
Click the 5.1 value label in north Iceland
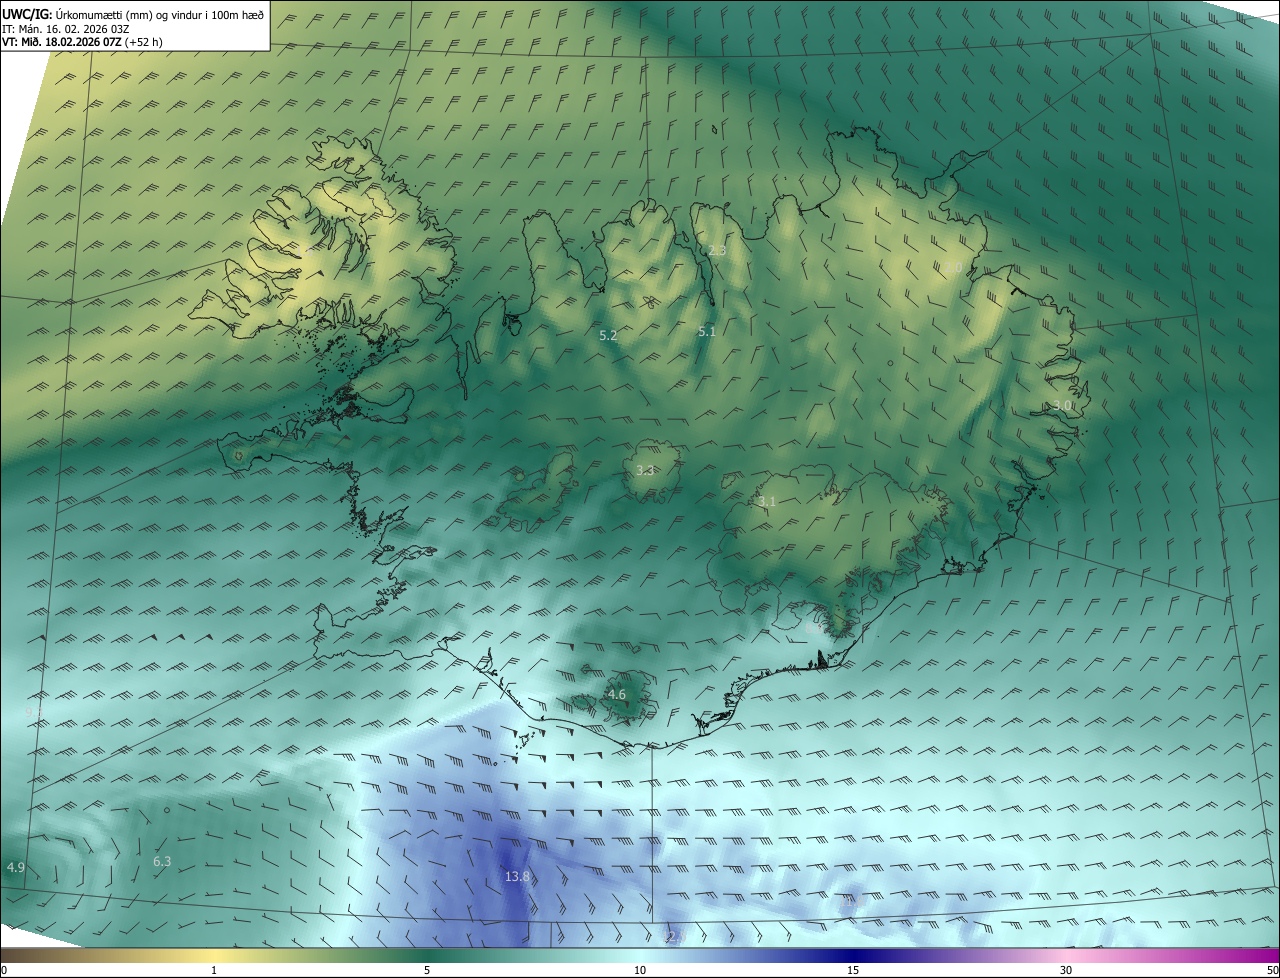(706, 331)
